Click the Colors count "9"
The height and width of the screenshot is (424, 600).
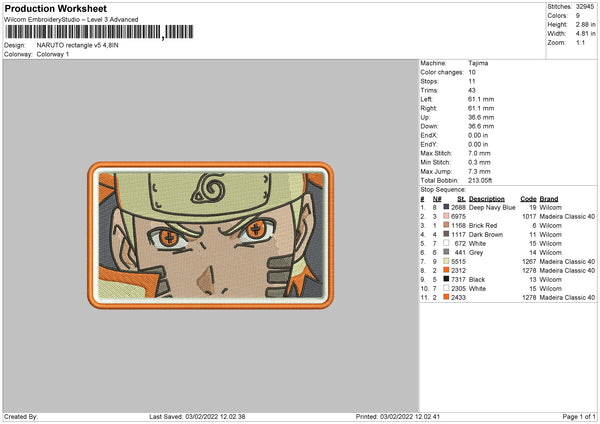(x=578, y=16)
